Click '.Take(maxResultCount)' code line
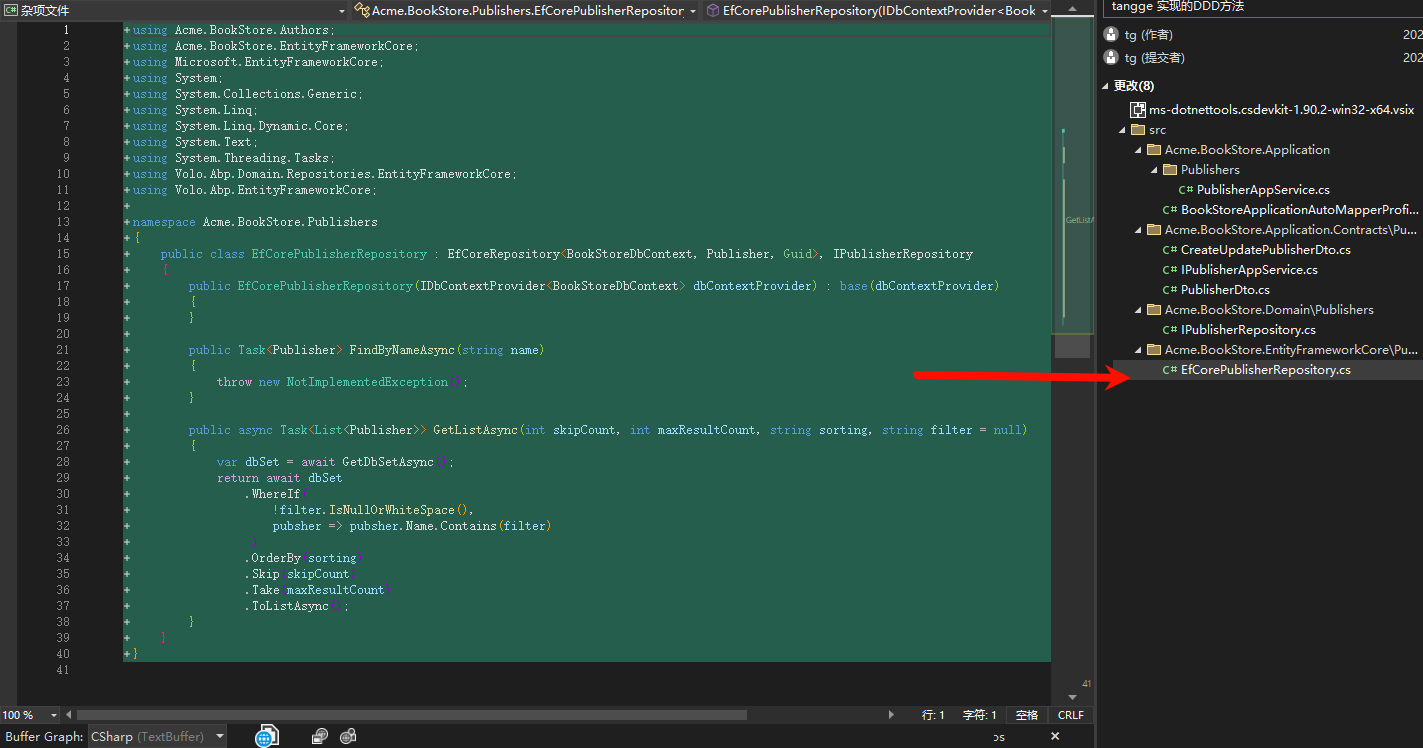This screenshot has height=748, width=1423. (318, 590)
